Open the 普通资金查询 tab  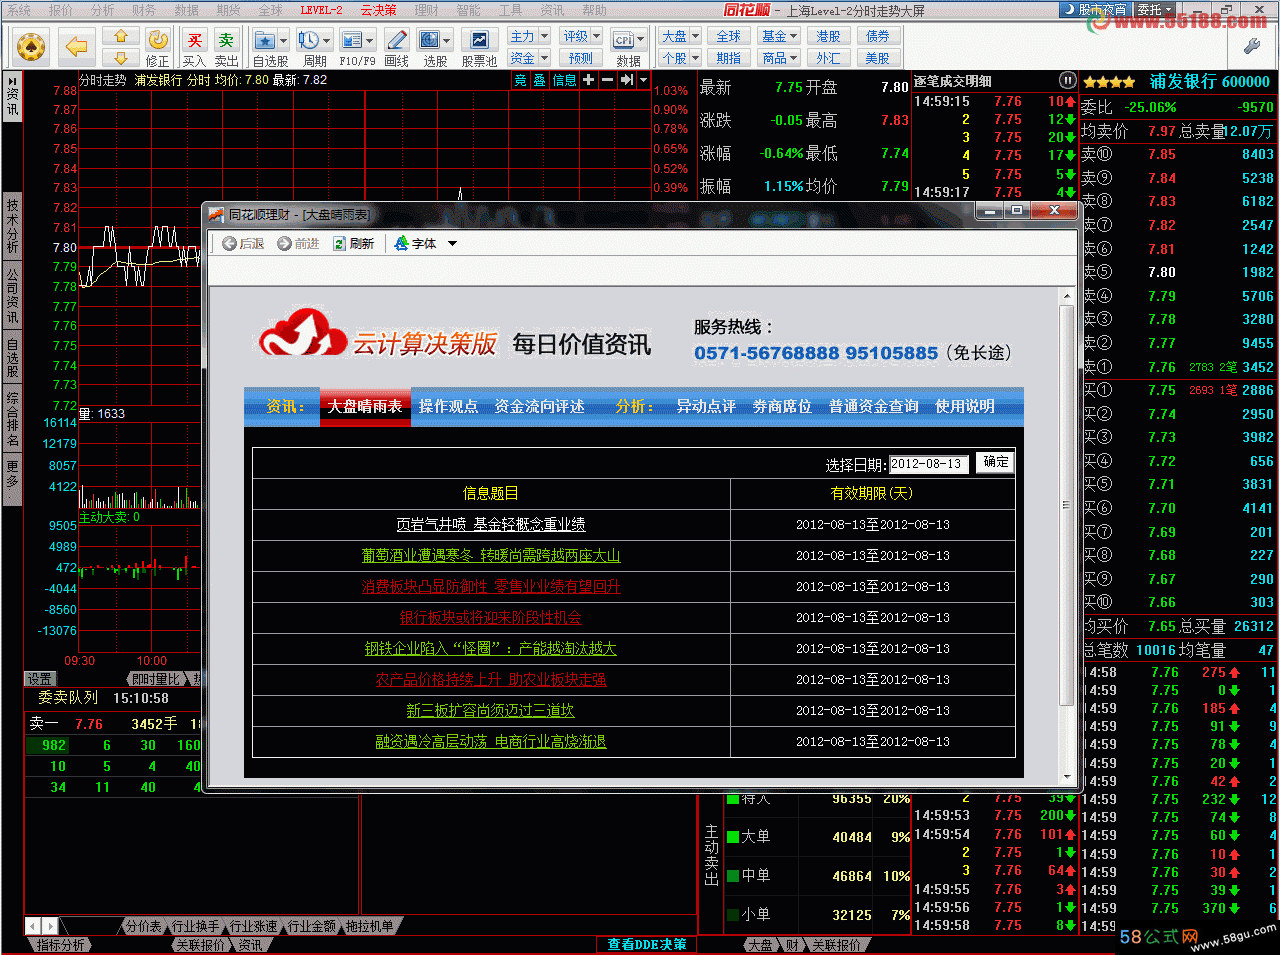tap(873, 406)
